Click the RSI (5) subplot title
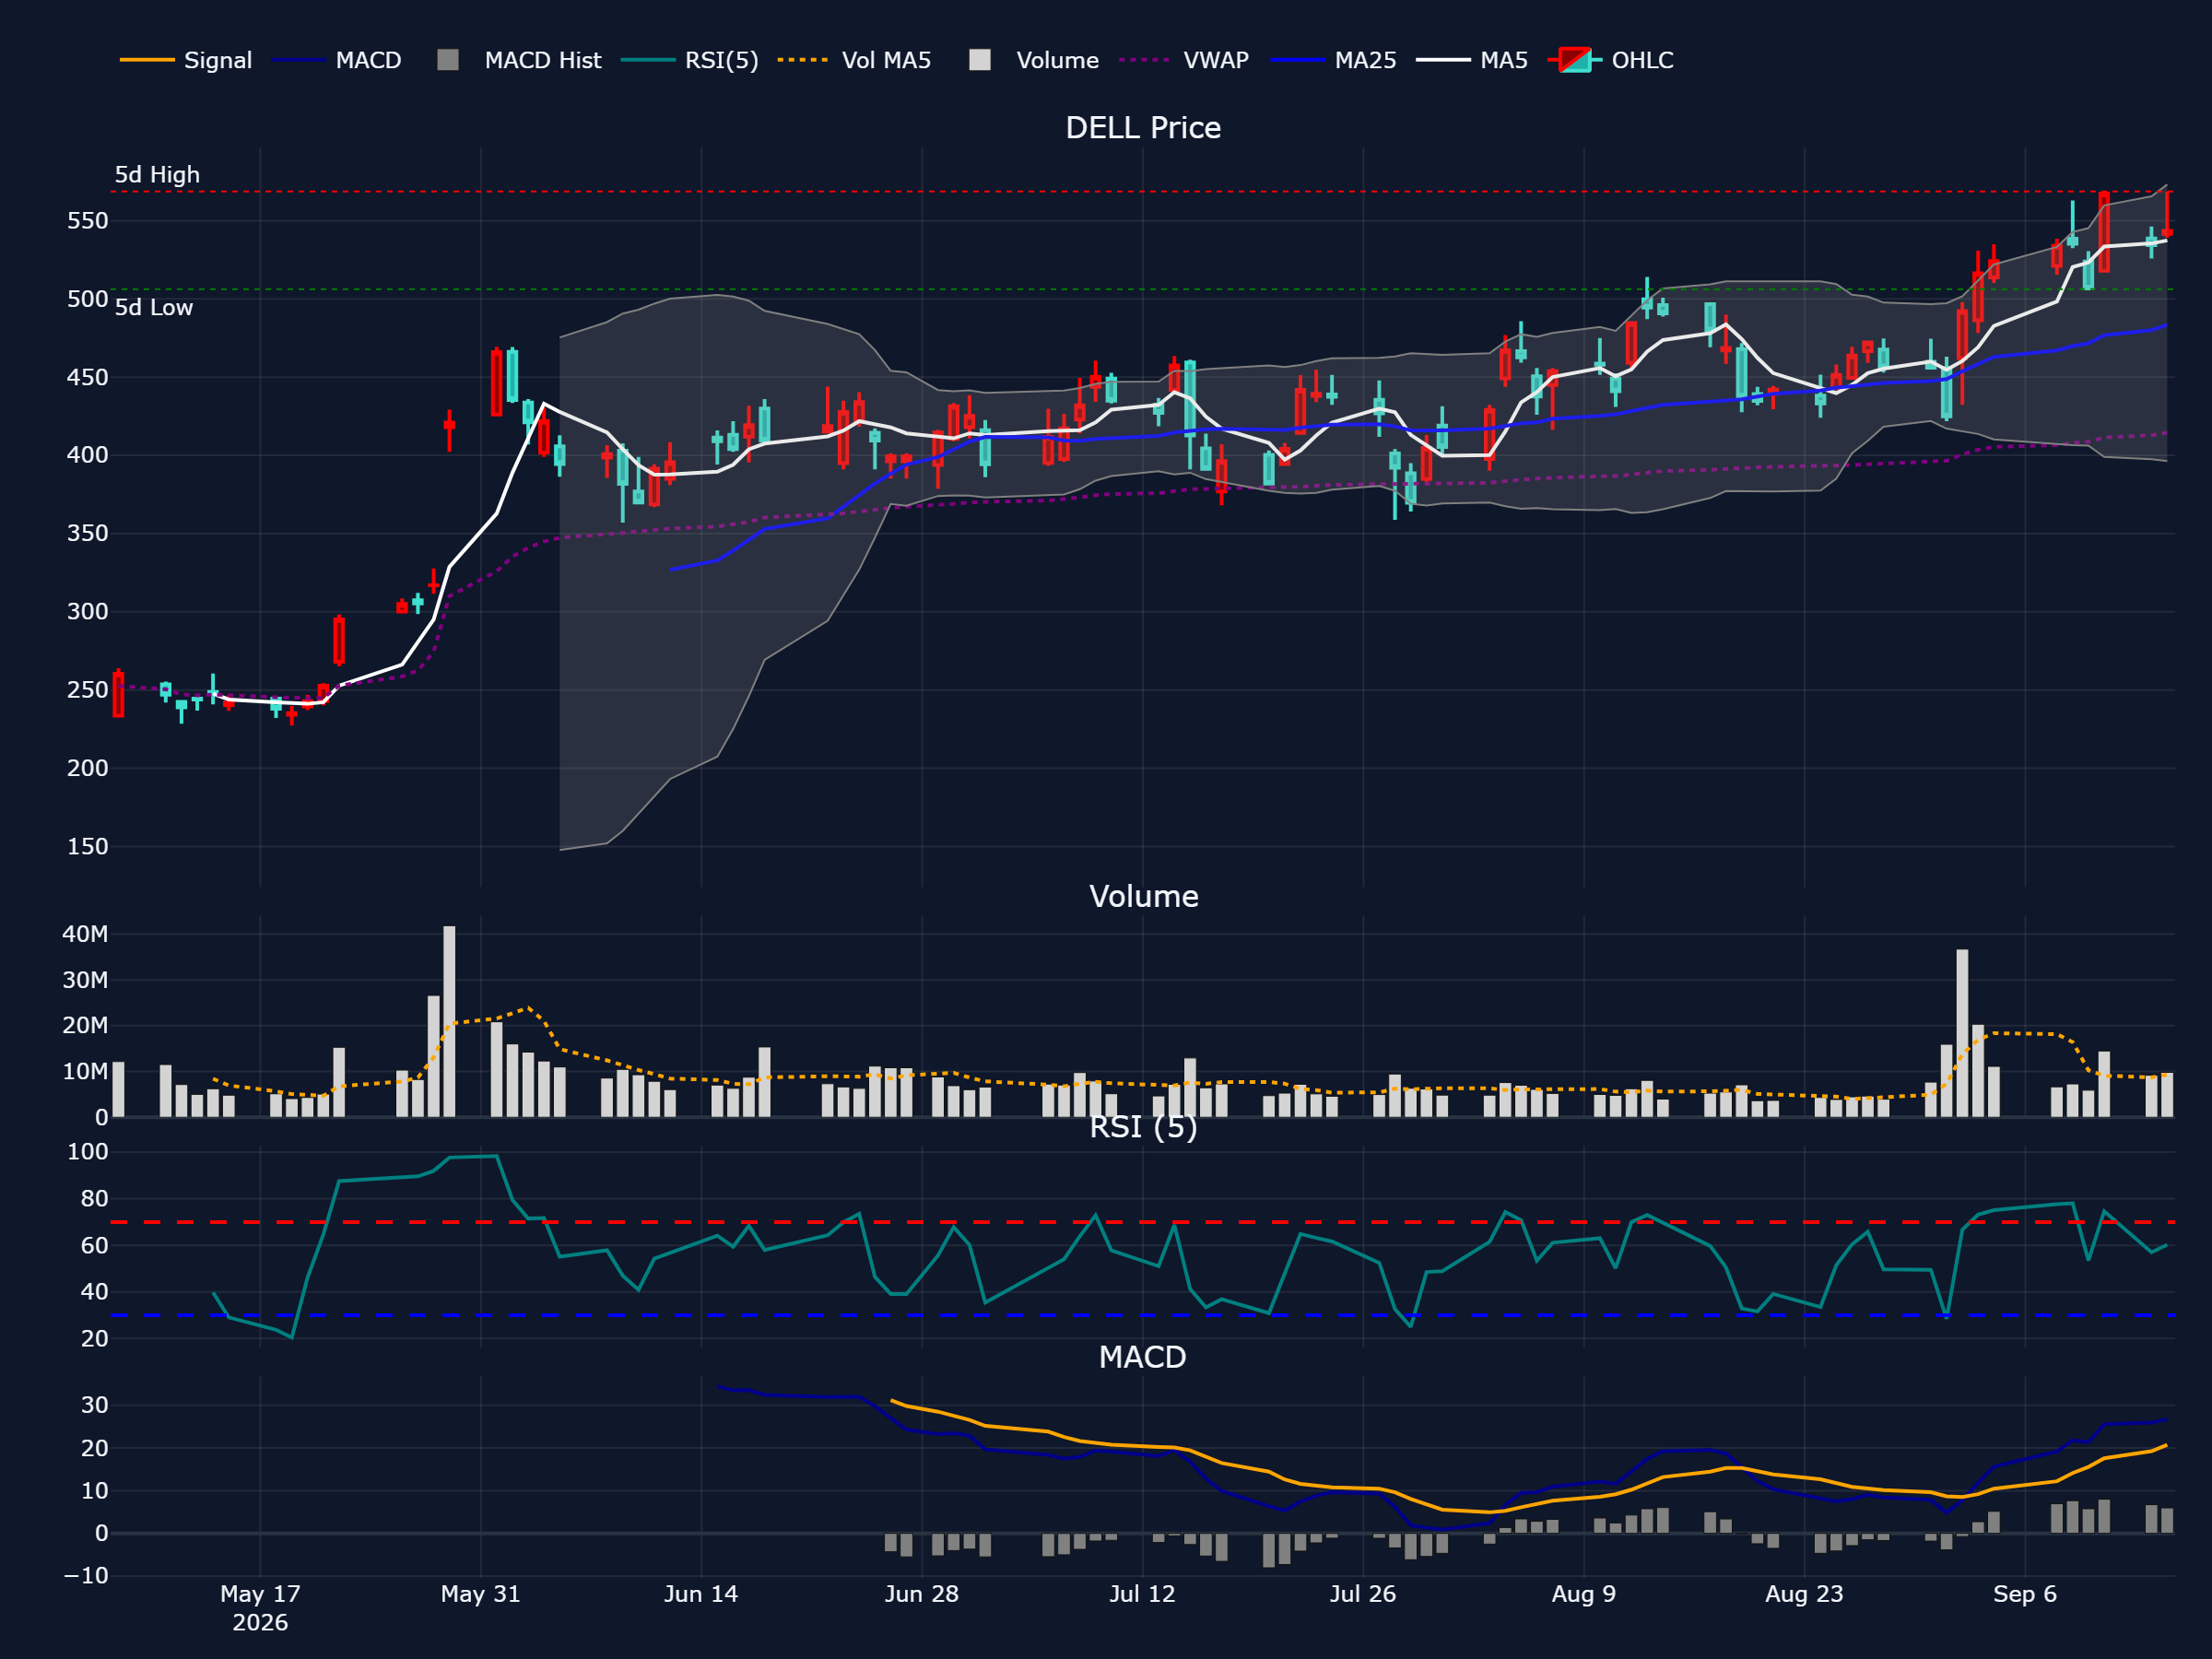The image size is (2212, 1659). [1143, 1127]
